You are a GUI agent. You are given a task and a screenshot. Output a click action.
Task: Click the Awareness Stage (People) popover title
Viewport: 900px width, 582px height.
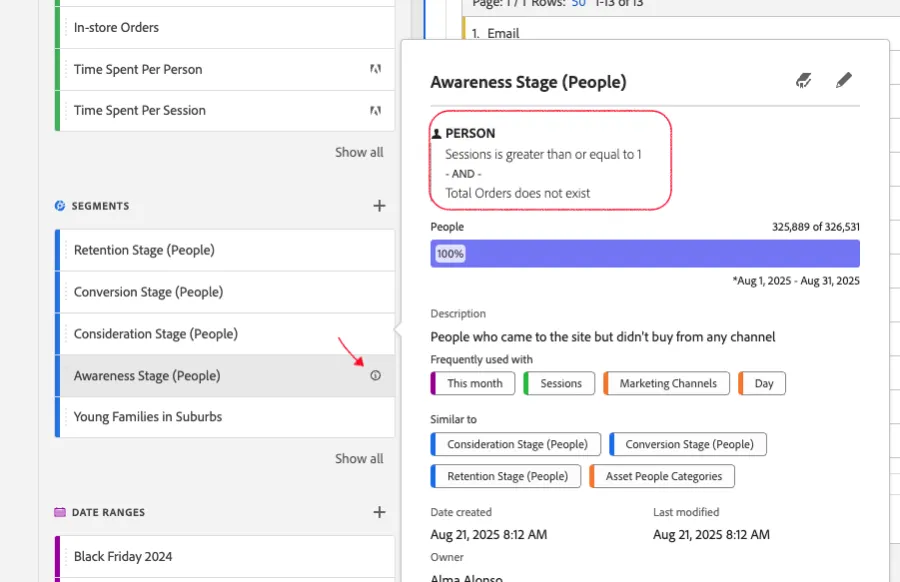[x=528, y=82]
